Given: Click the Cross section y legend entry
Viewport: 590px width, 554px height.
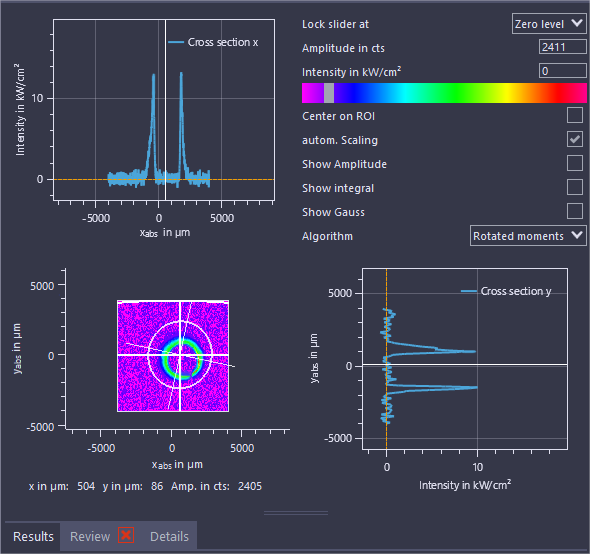Looking at the screenshot, I should (506, 291).
